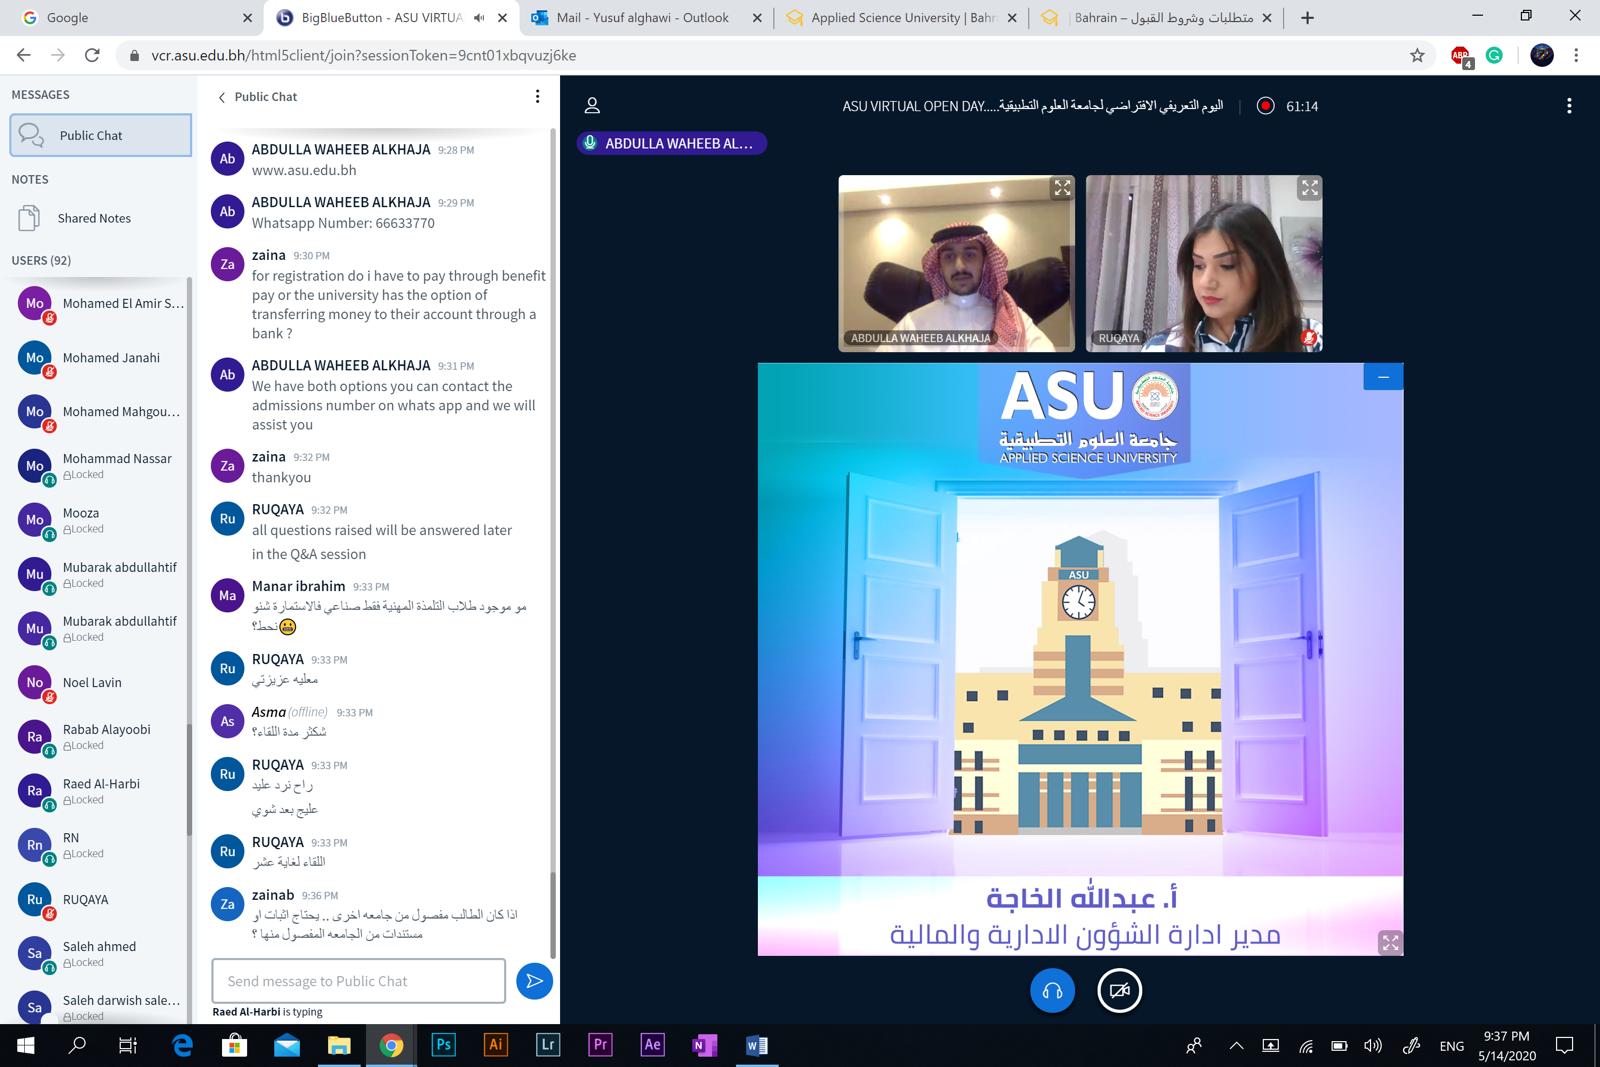This screenshot has width=1600, height=1067.
Task: Click the red recording indicator
Action: (1265, 106)
